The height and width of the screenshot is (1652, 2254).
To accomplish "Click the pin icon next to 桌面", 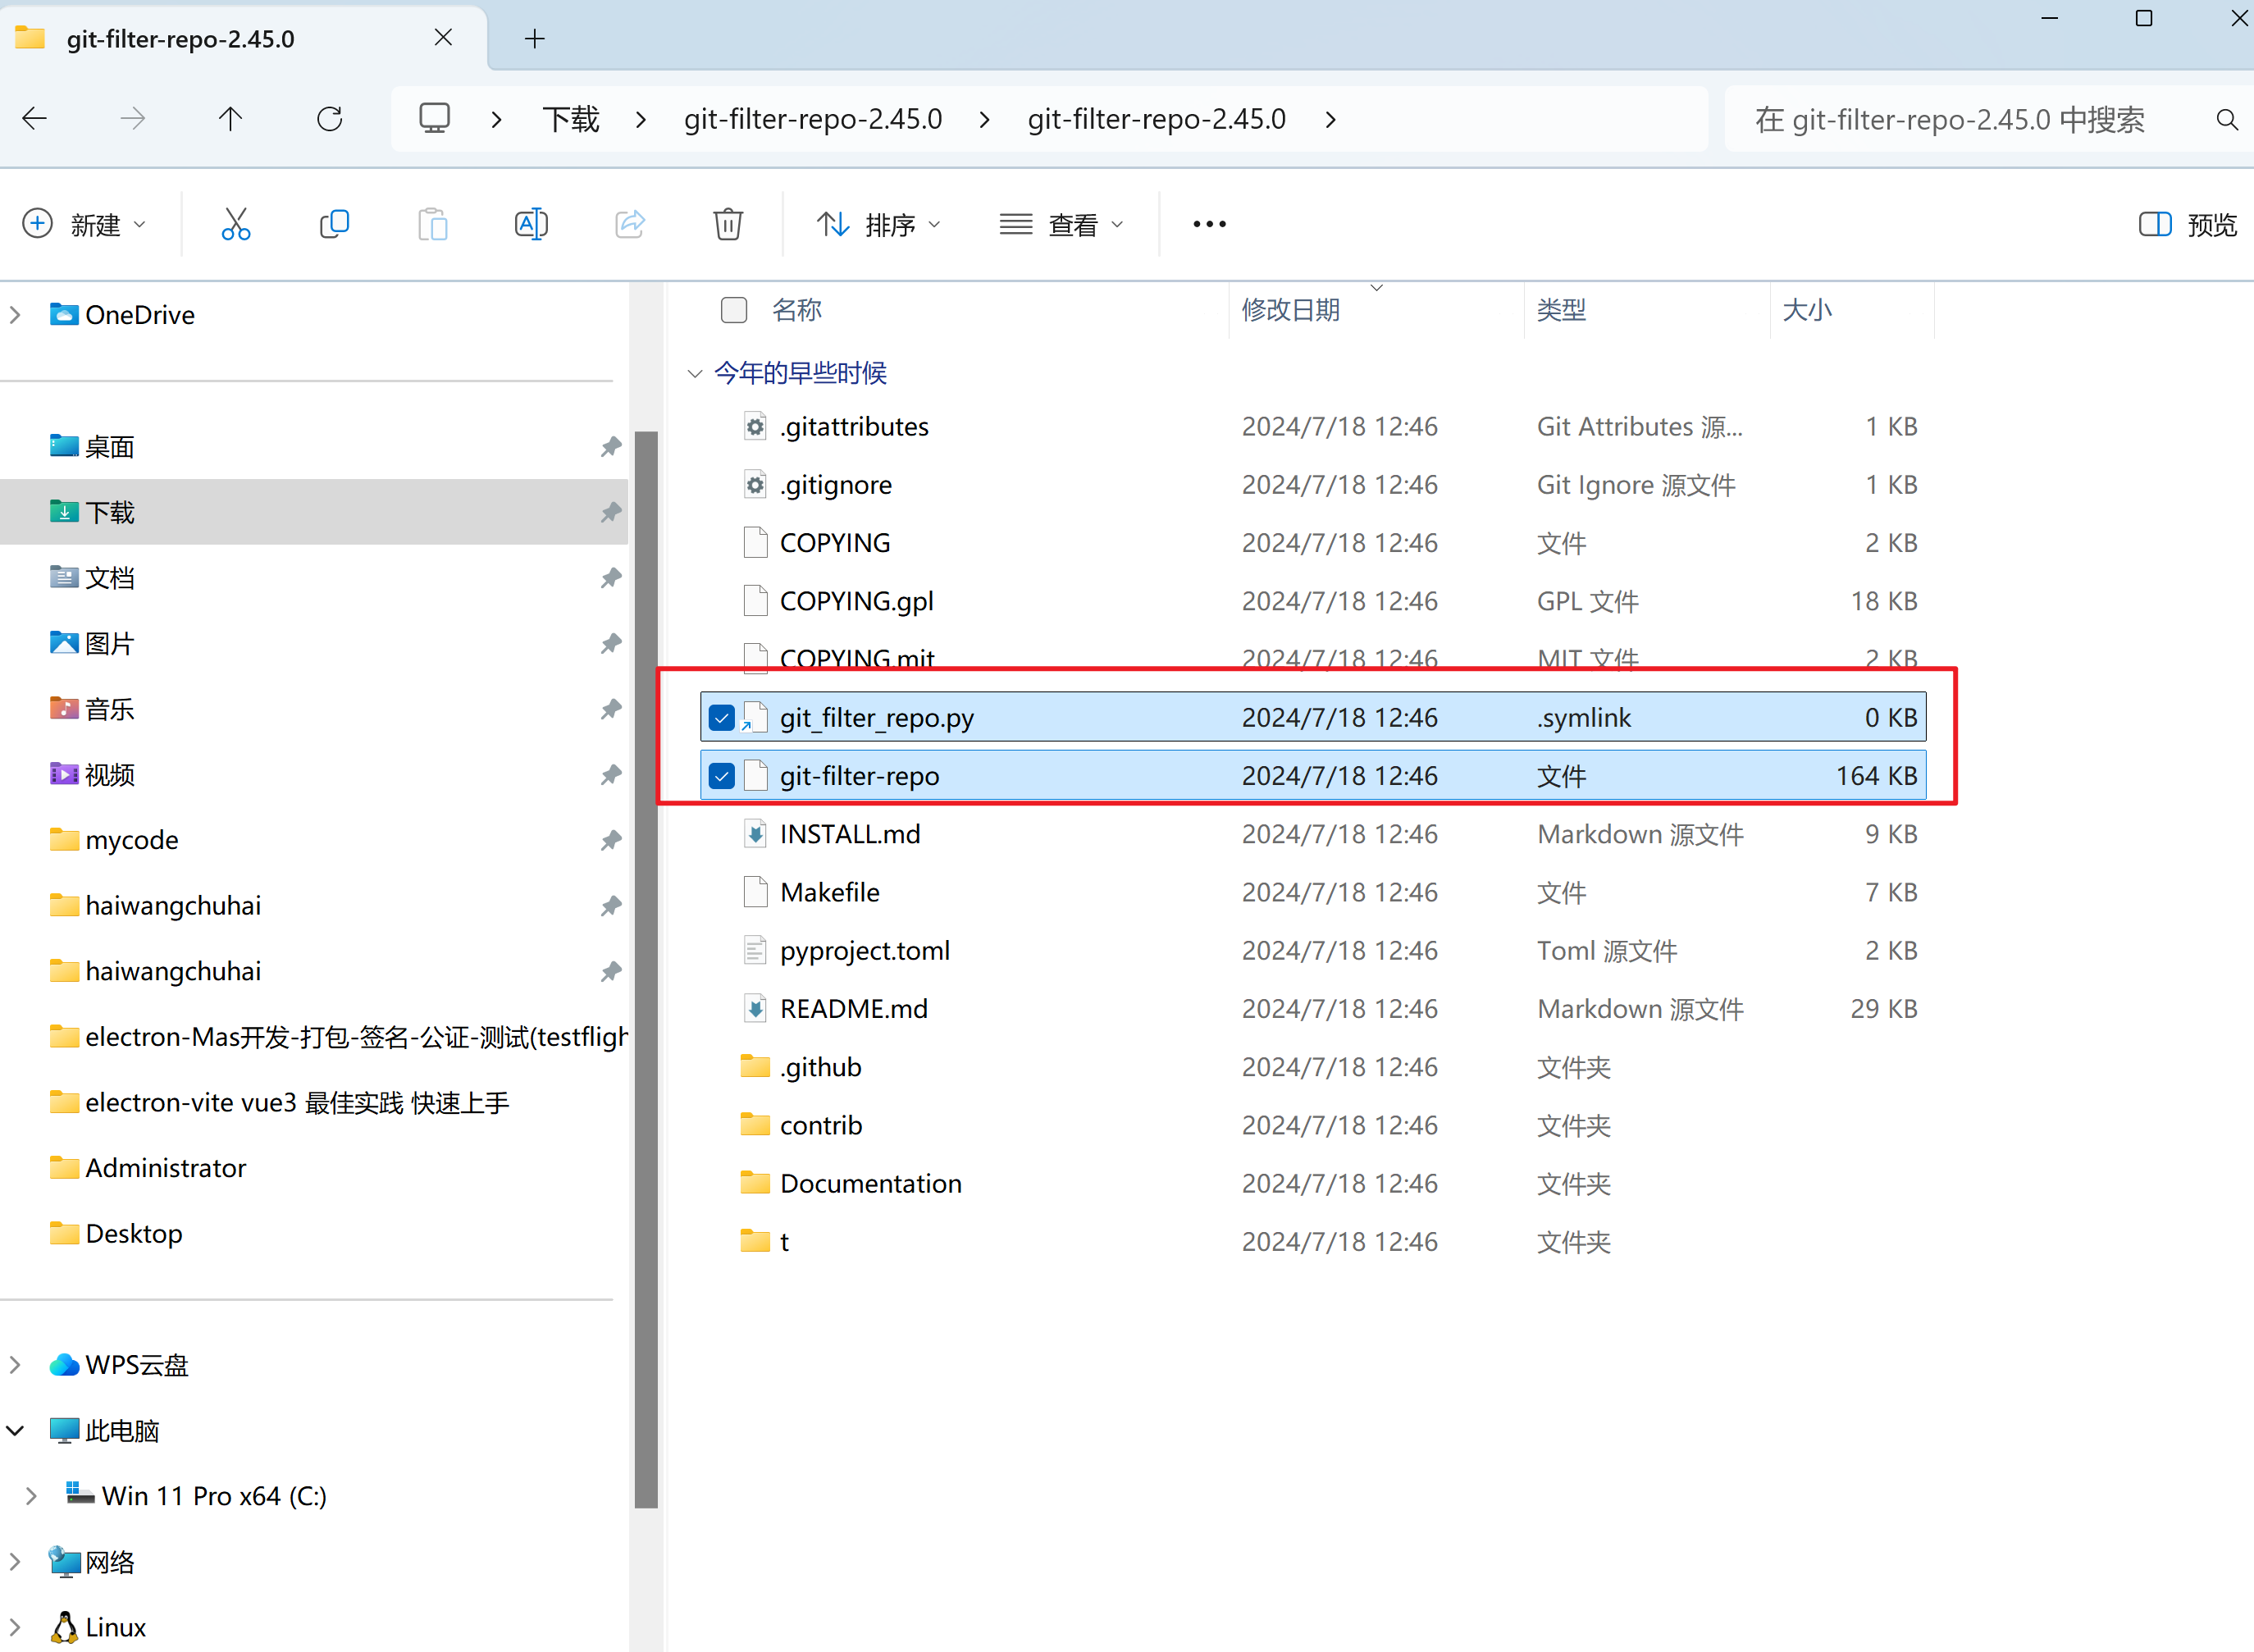I will pos(611,446).
